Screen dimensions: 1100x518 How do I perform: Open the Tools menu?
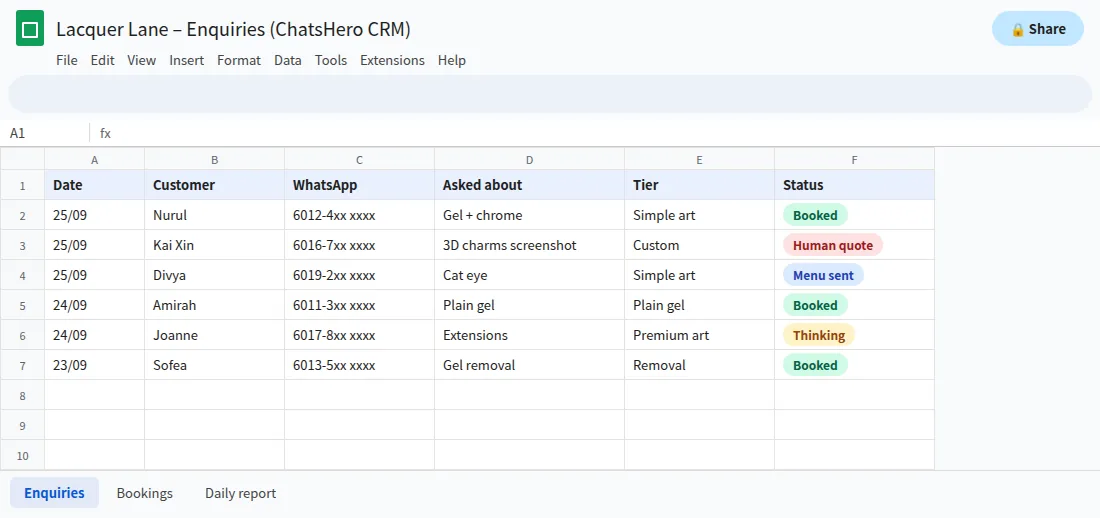point(331,60)
